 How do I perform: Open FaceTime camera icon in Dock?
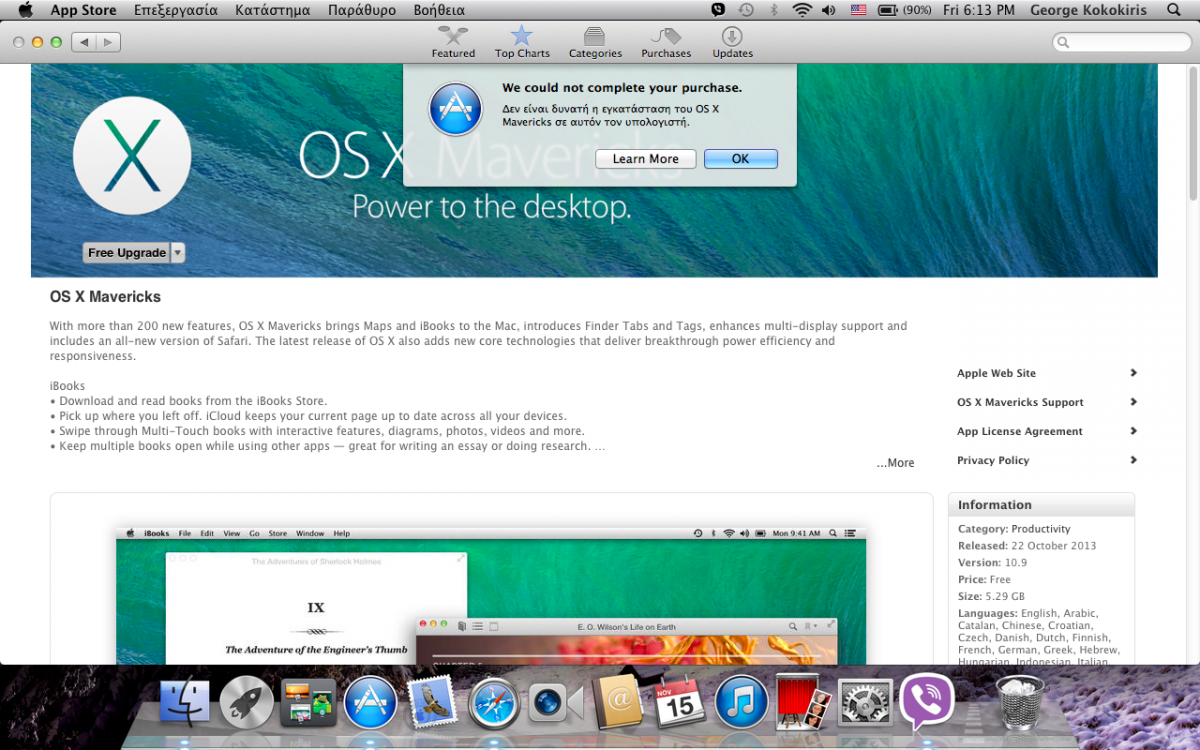click(556, 704)
